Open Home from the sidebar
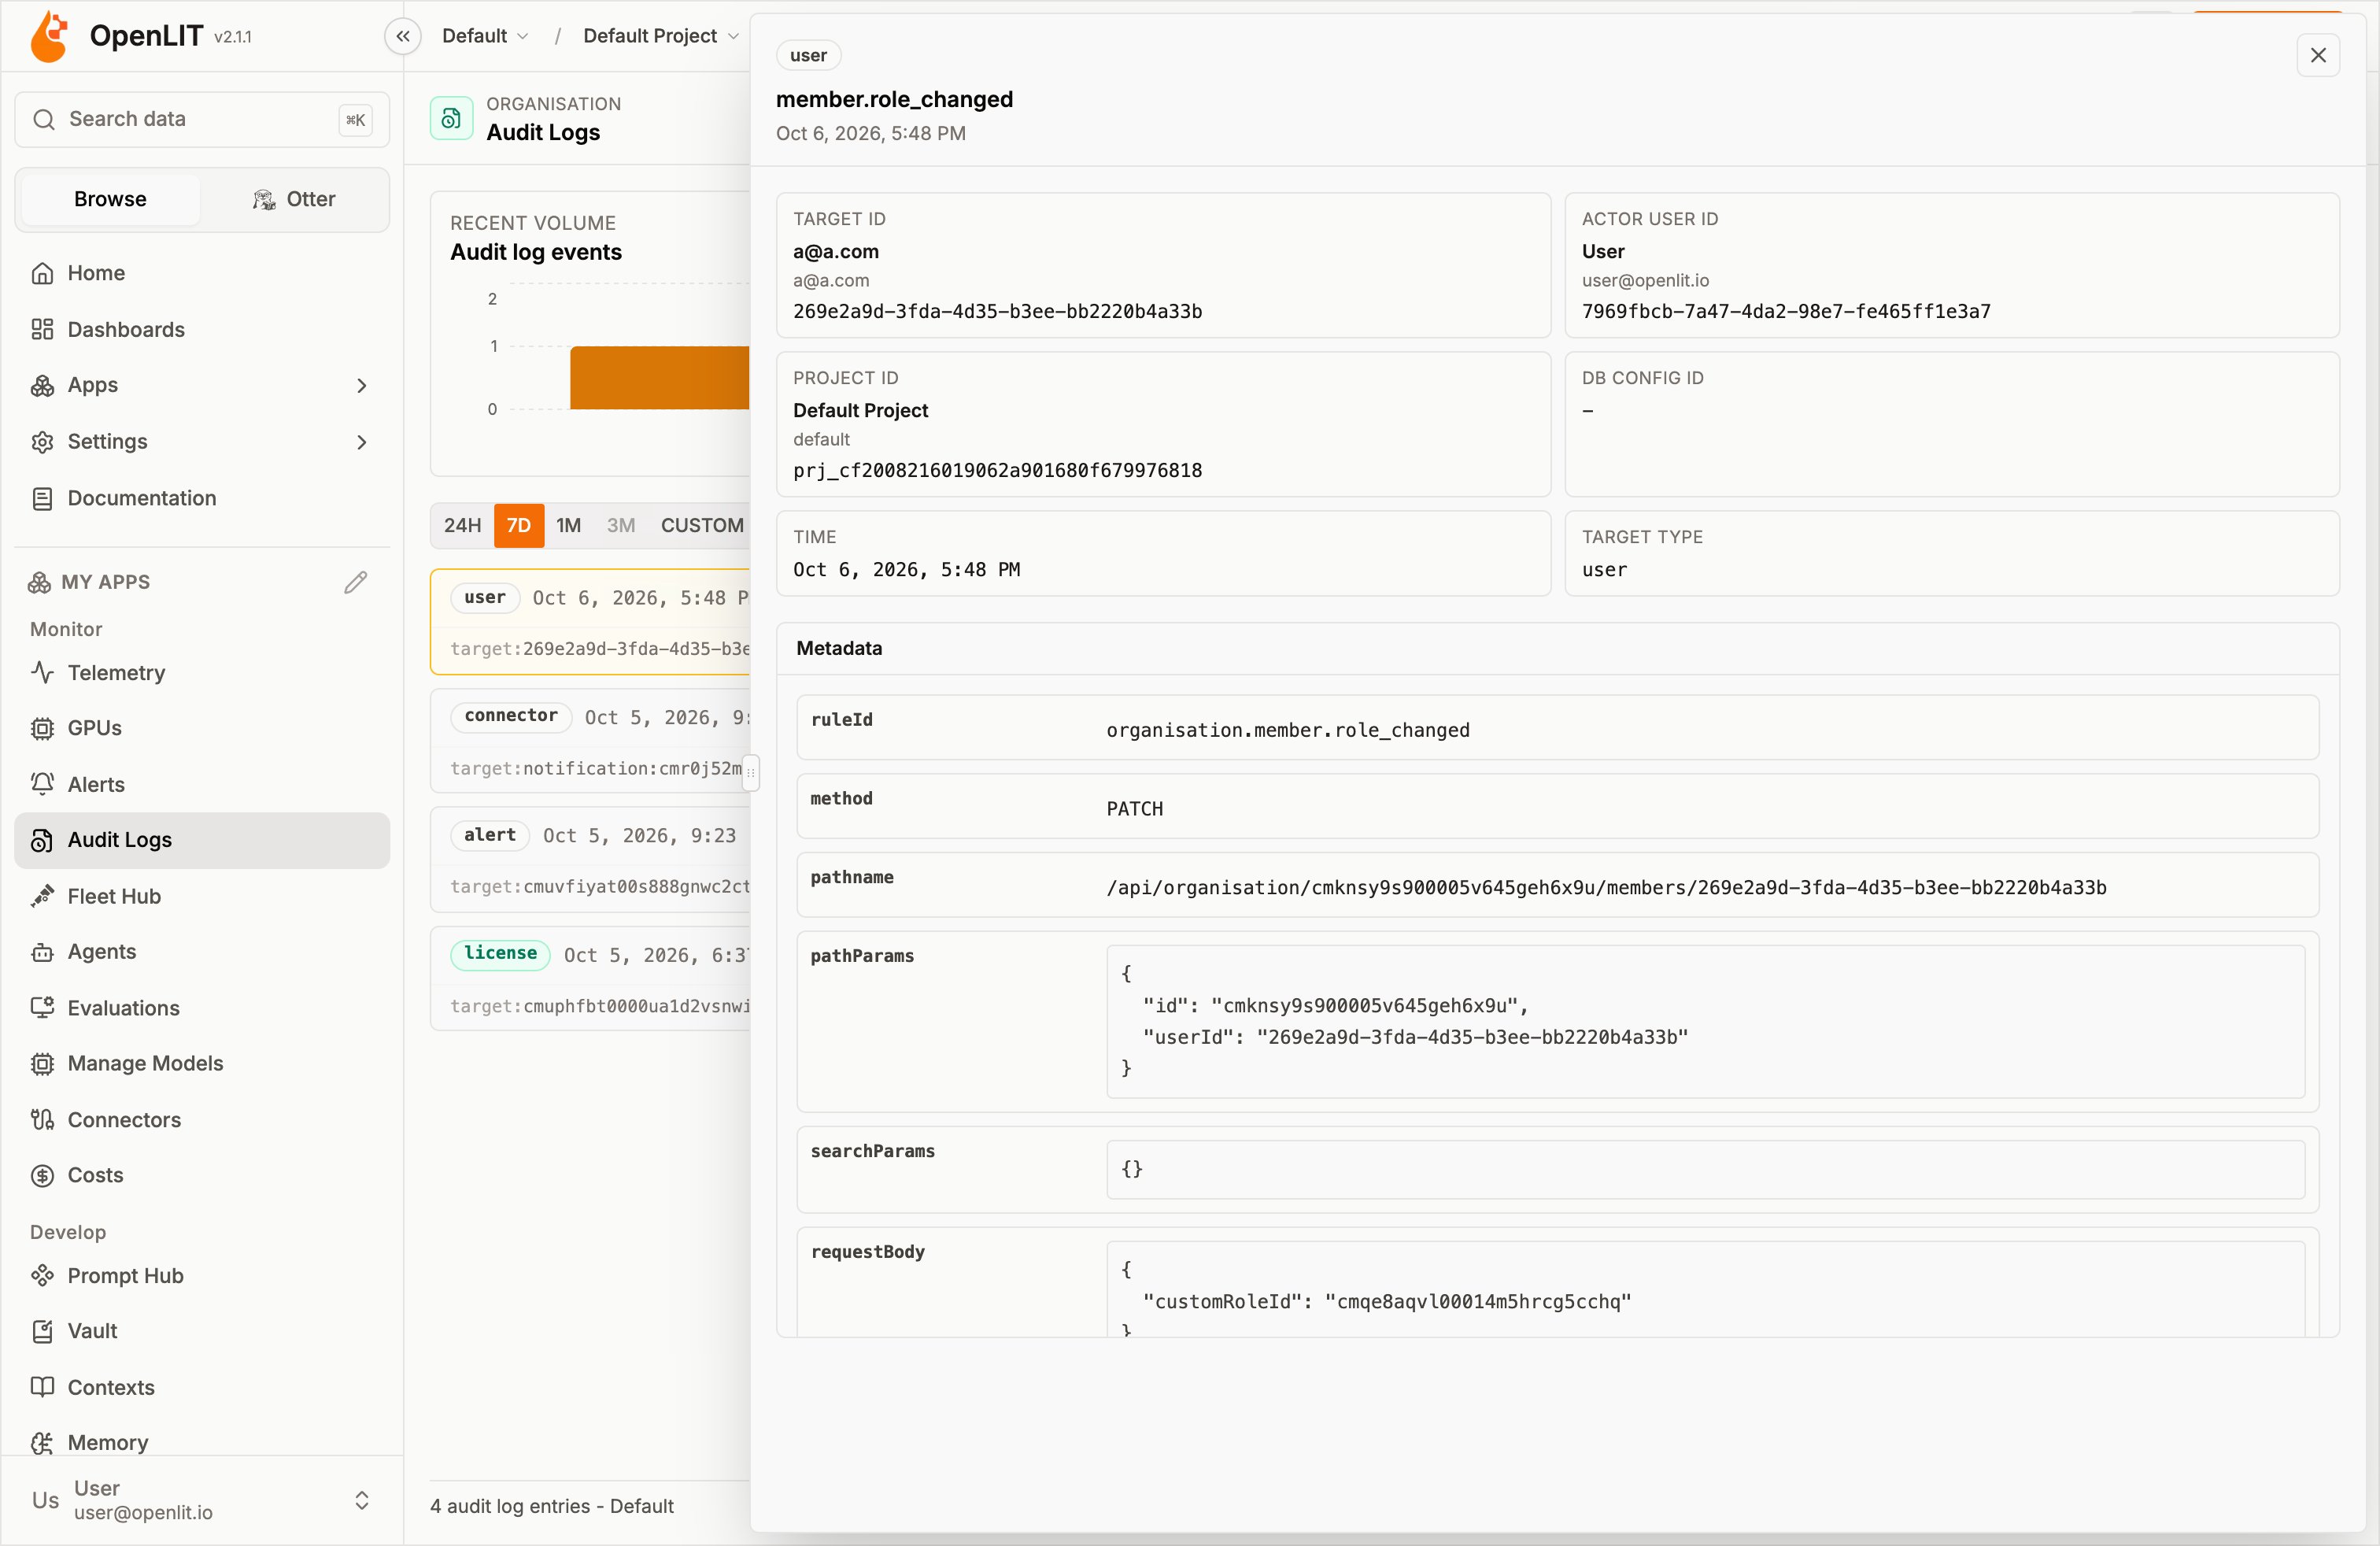The width and height of the screenshot is (2380, 1546). 201,273
